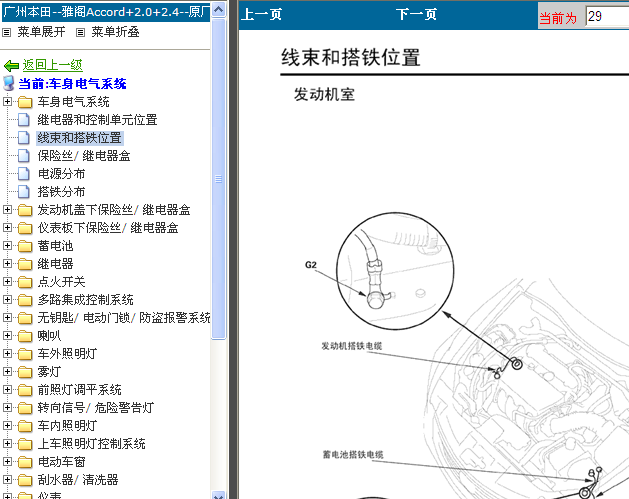
Task: Click 上一页 to go to previous page
Action: tap(262, 15)
